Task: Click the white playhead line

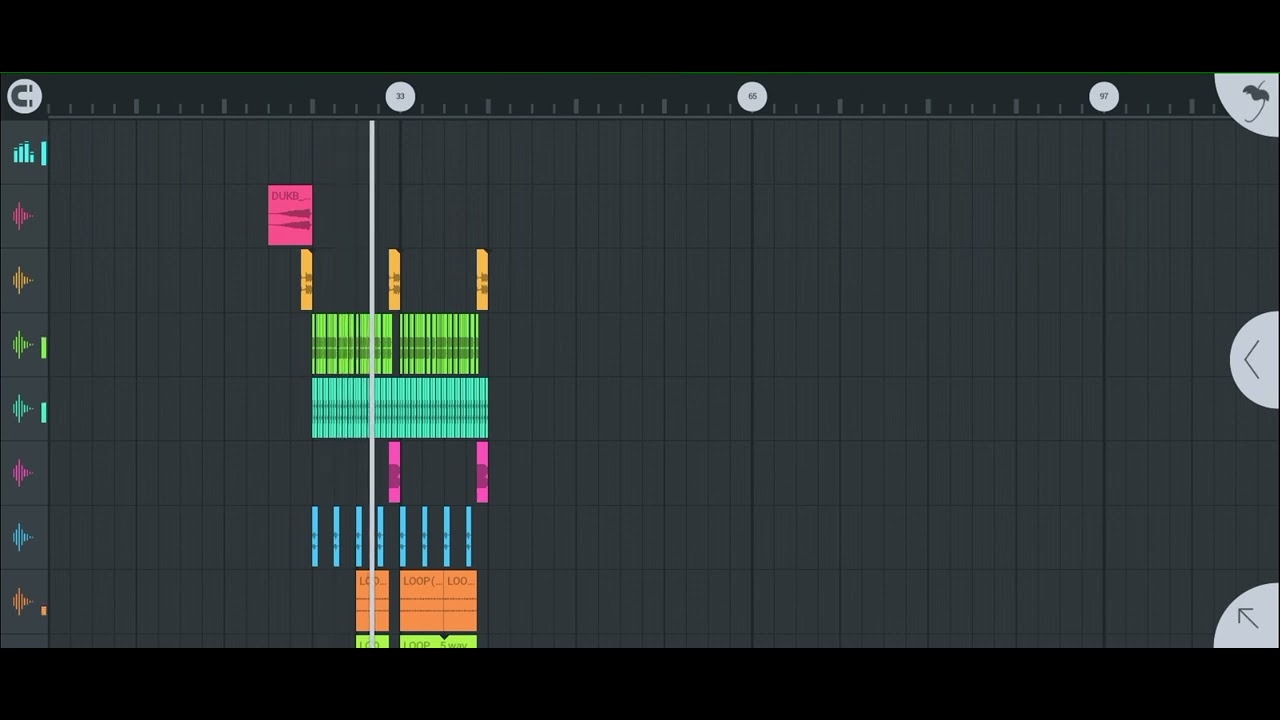Action: pyautogui.click(x=372, y=384)
